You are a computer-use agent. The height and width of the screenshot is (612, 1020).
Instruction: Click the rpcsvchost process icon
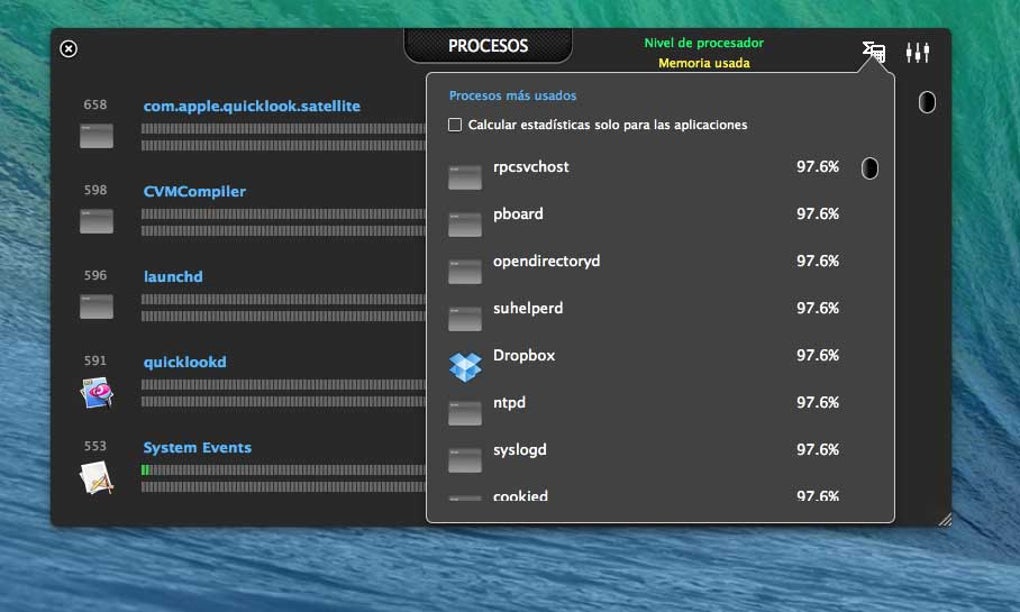465,177
